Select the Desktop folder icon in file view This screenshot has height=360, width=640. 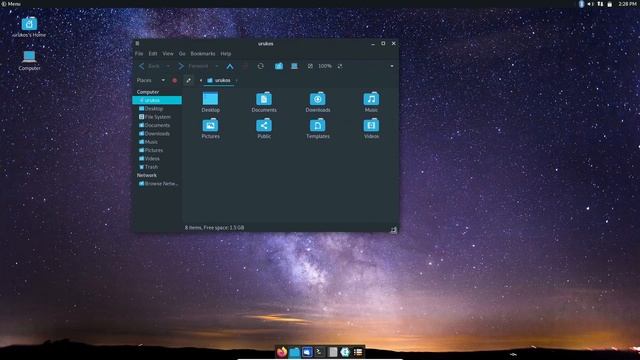point(211,99)
